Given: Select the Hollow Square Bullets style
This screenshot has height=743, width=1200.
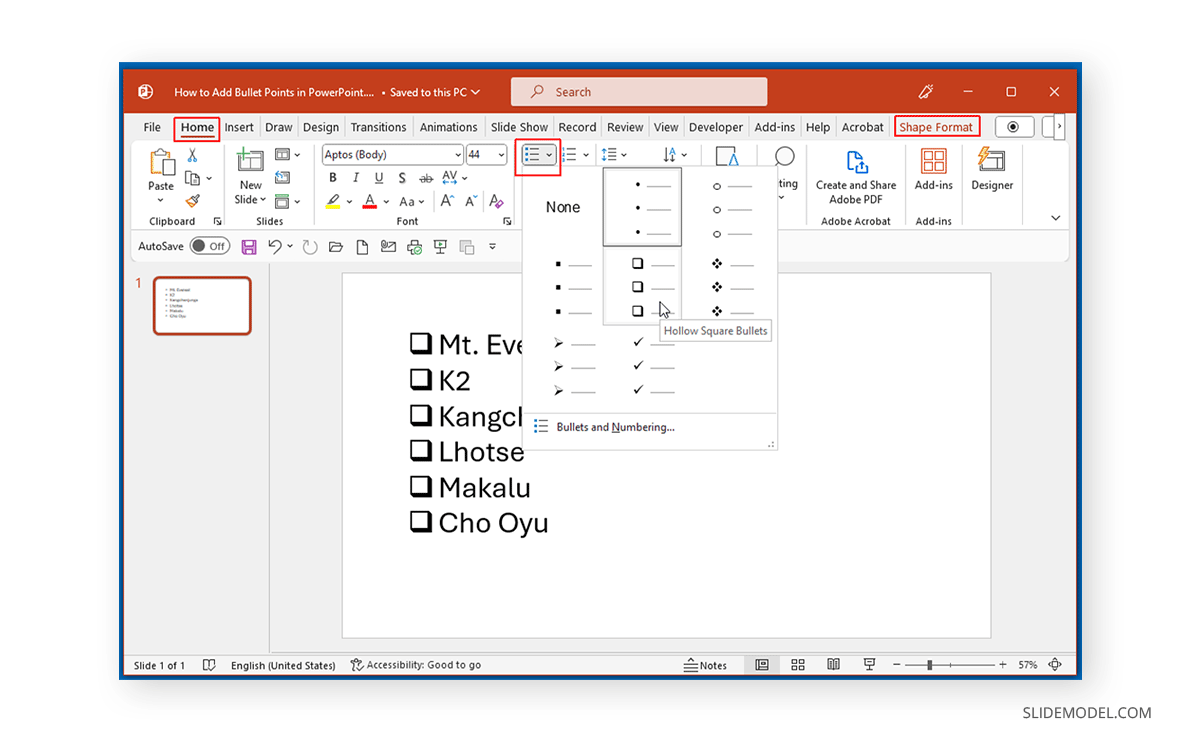Looking at the screenshot, I should tap(640, 285).
